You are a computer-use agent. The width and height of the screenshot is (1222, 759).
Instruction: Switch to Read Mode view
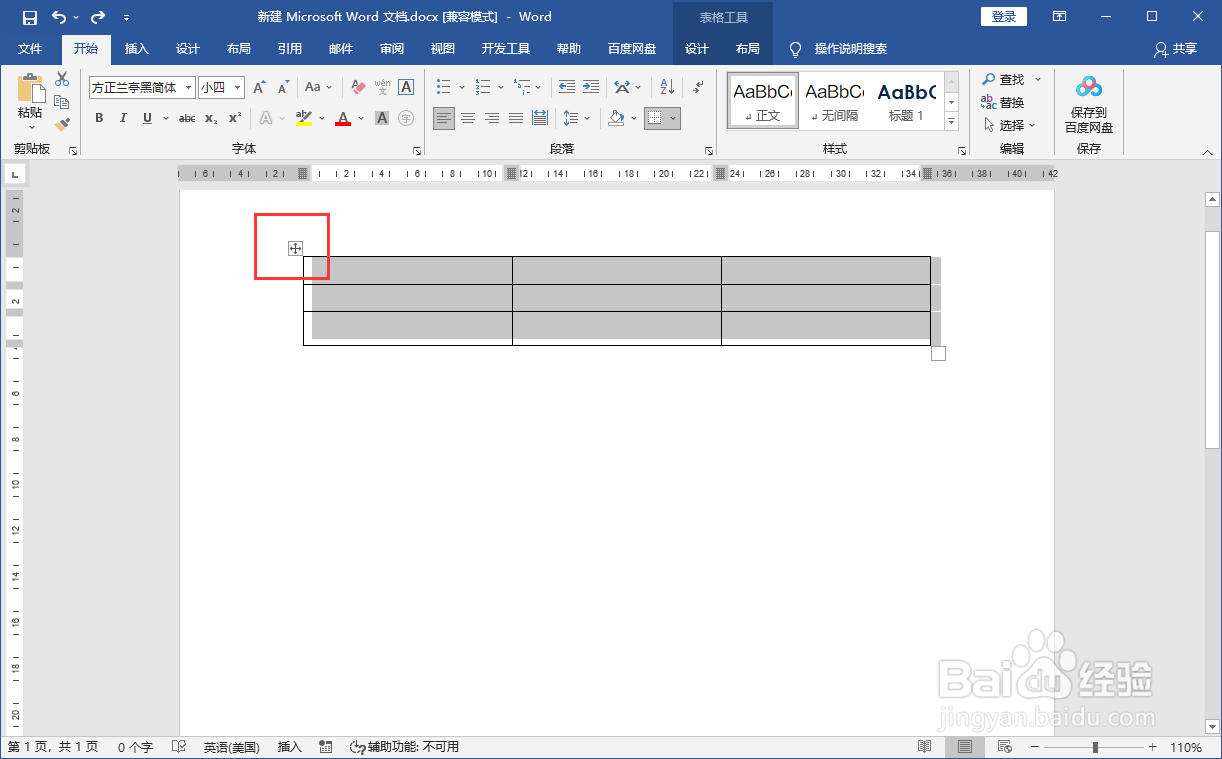(925, 747)
